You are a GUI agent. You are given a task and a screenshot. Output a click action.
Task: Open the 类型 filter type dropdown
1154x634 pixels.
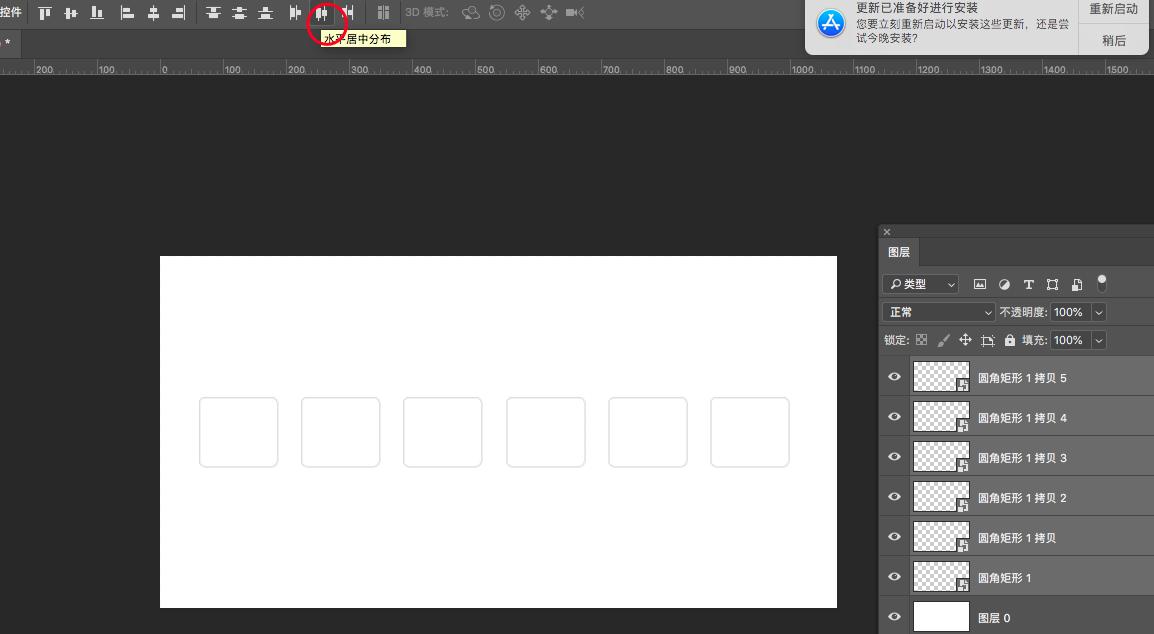point(921,284)
